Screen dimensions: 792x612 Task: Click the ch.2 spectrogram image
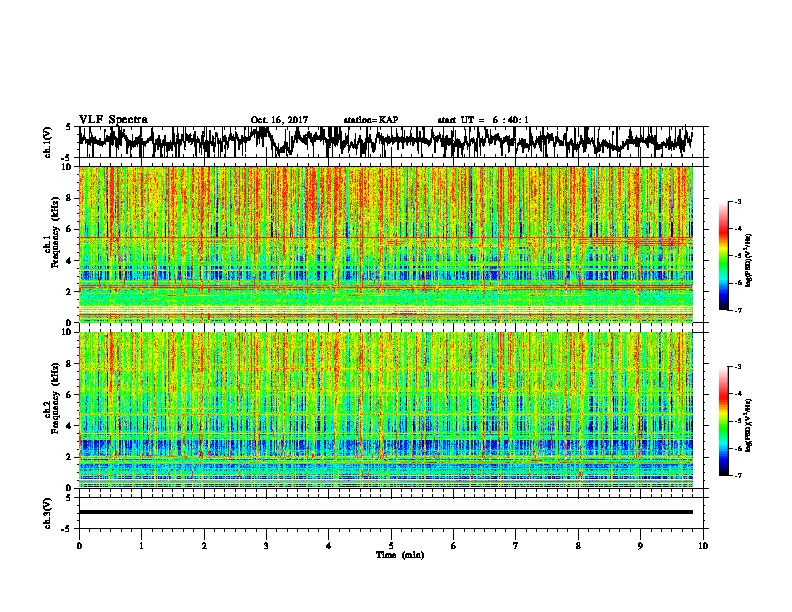coord(385,410)
